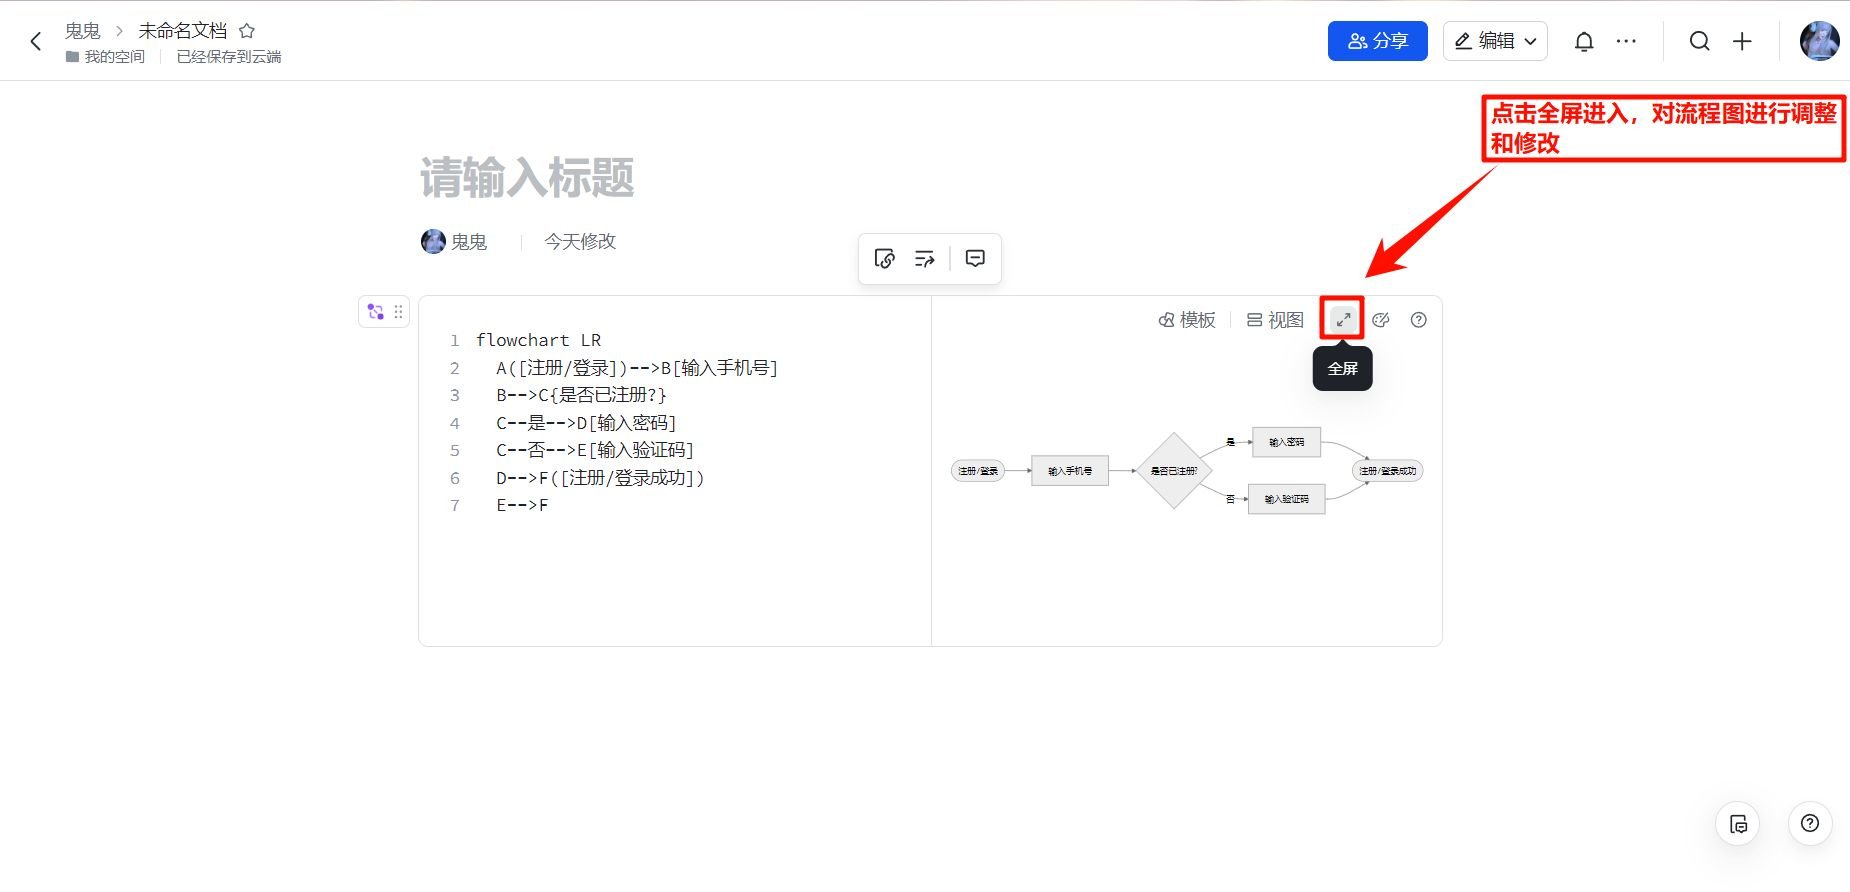Click the comment icon in floating toolbar
This screenshot has width=1850, height=892.
coord(975,259)
